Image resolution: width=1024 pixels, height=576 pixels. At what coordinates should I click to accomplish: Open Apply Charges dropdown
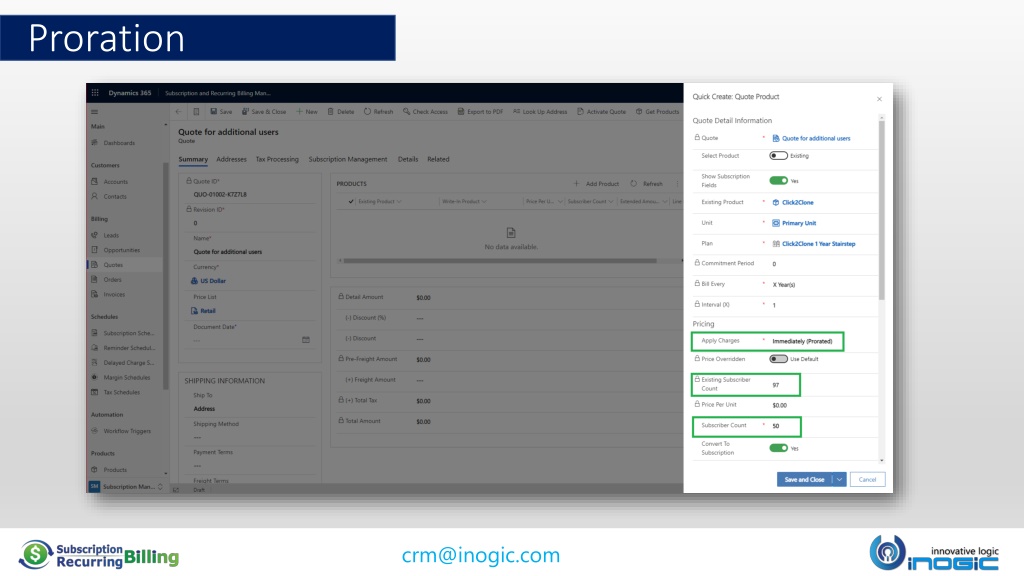click(805, 341)
